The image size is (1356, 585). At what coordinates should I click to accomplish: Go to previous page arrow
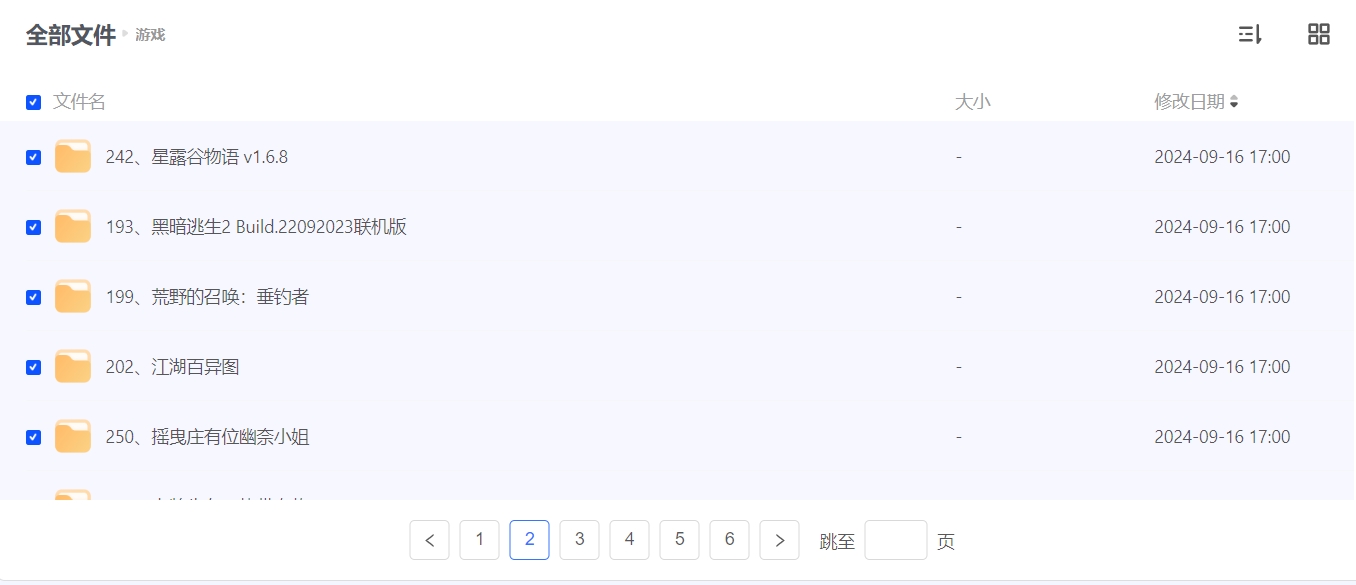click(x=430, y=540)
